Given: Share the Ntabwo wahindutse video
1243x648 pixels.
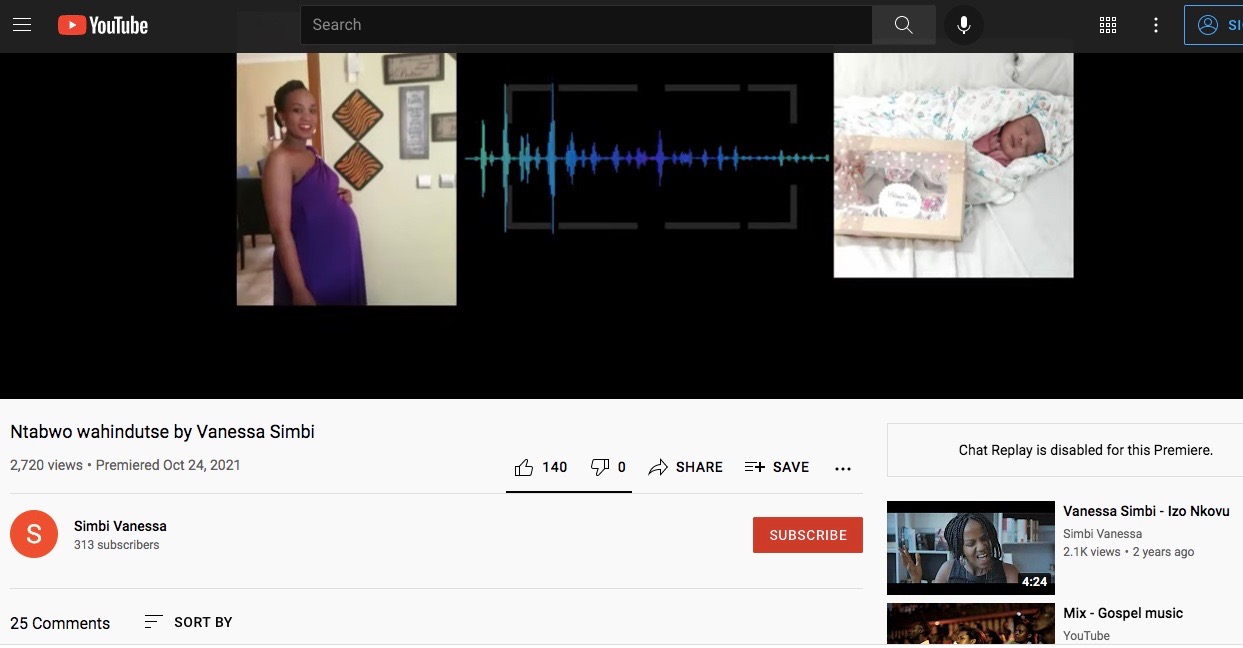Looking at the screenshot, I should 686,467.
